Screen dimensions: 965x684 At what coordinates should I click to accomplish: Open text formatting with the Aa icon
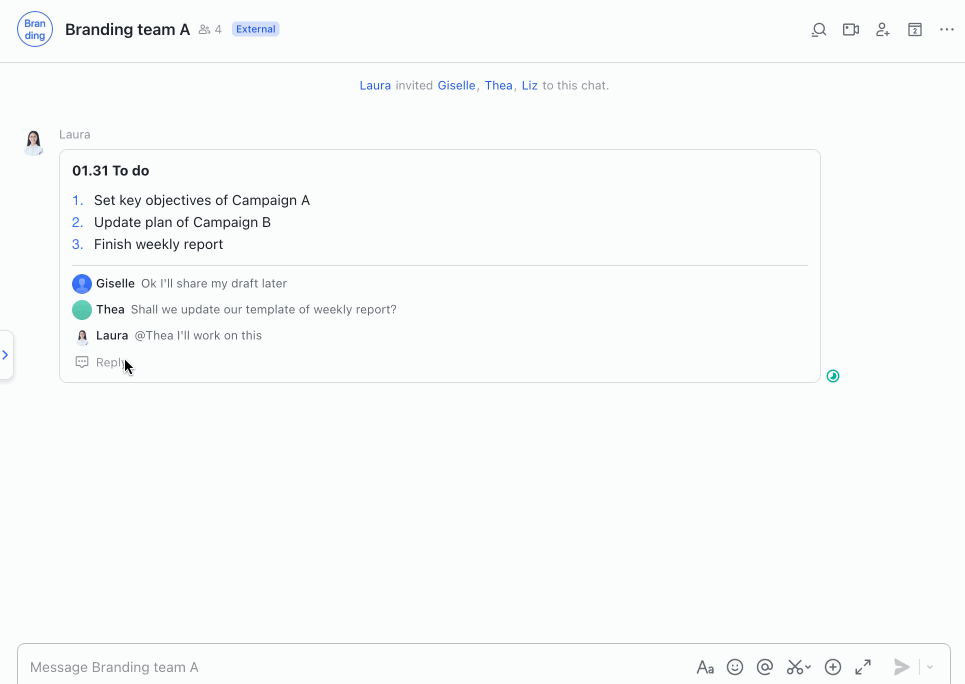tap(705, 666)
